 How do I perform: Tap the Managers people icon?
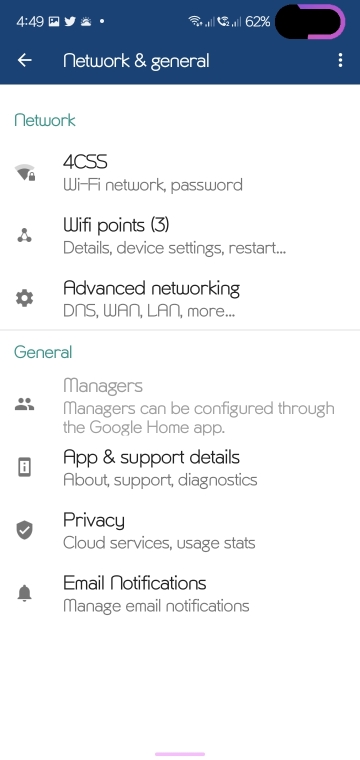click(x=24, y=404)
